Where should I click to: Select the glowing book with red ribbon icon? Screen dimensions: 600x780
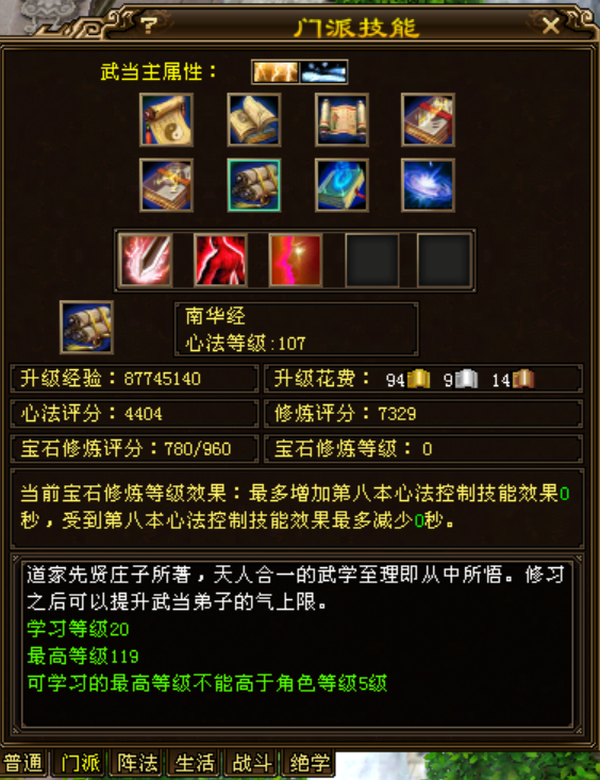[428, 120]
